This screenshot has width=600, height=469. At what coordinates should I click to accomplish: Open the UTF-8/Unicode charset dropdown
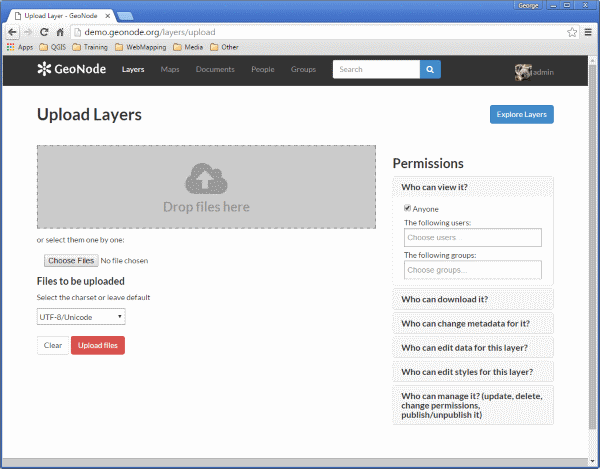click(81, 317)
